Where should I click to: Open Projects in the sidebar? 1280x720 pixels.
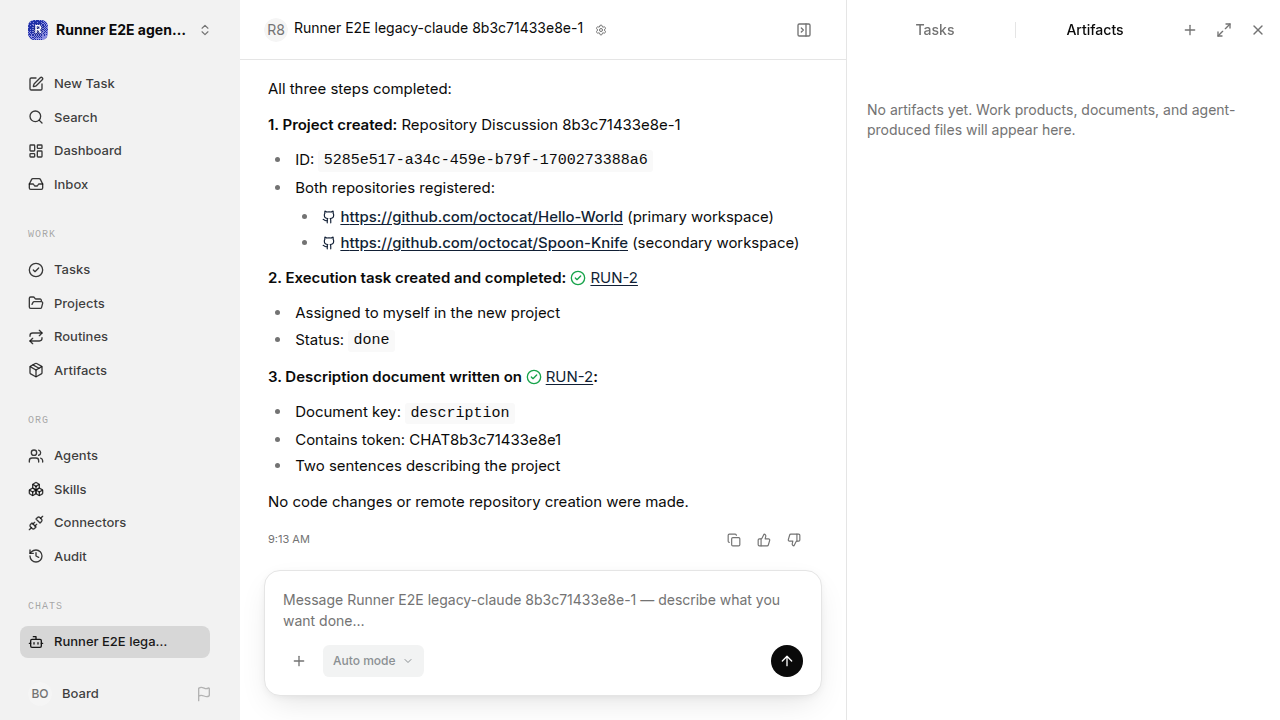[x=115, y=303]
